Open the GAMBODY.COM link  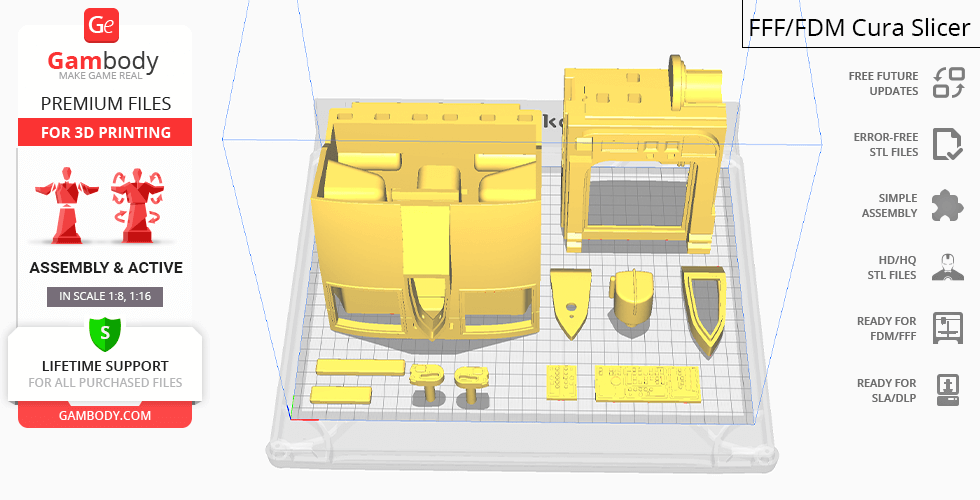105,415
